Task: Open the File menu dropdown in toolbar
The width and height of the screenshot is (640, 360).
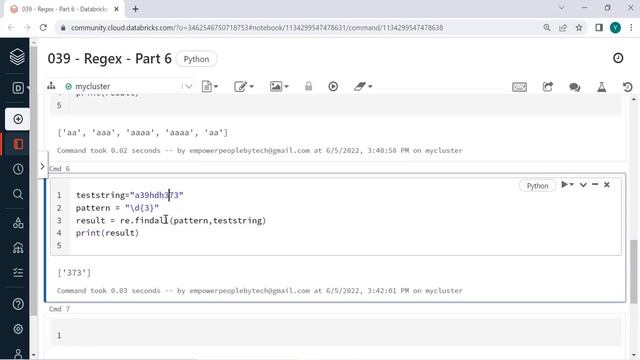Action: (x=210, y=87)
